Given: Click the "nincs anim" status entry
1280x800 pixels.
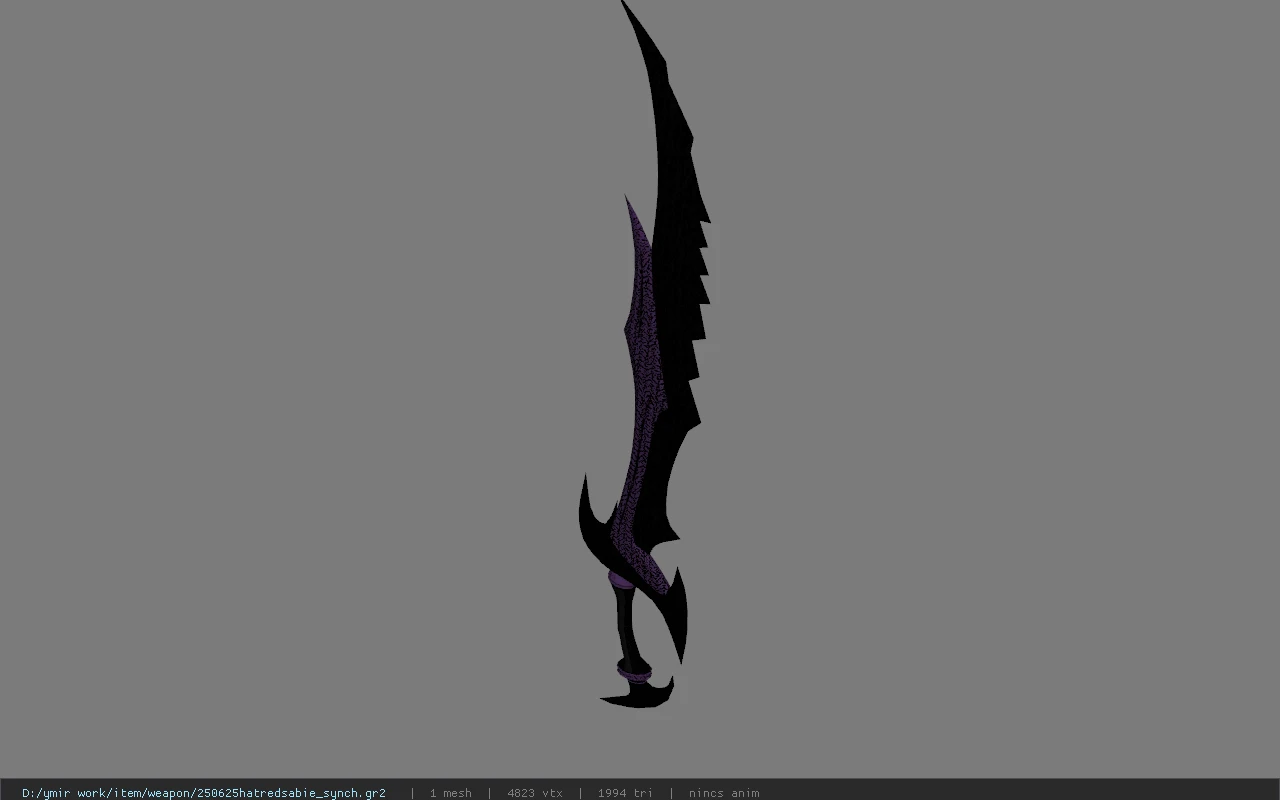Looking at the screenshot, I should [724, 793].
